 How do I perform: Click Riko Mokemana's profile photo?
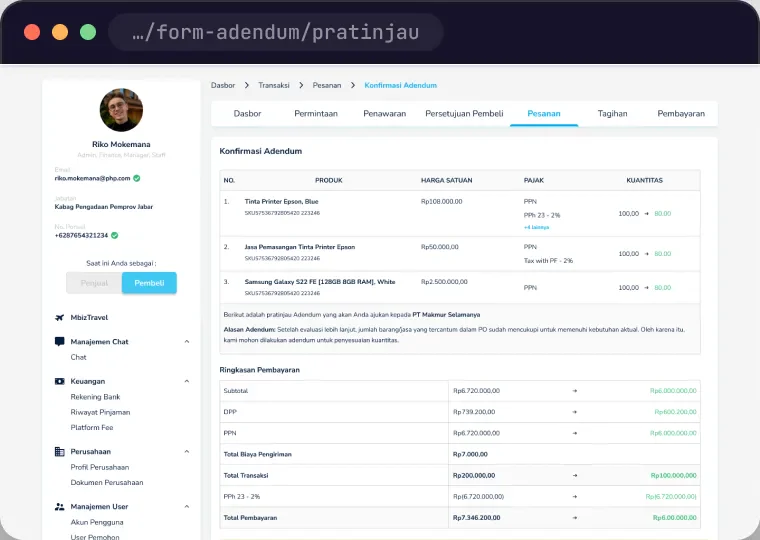coord(121,110)
